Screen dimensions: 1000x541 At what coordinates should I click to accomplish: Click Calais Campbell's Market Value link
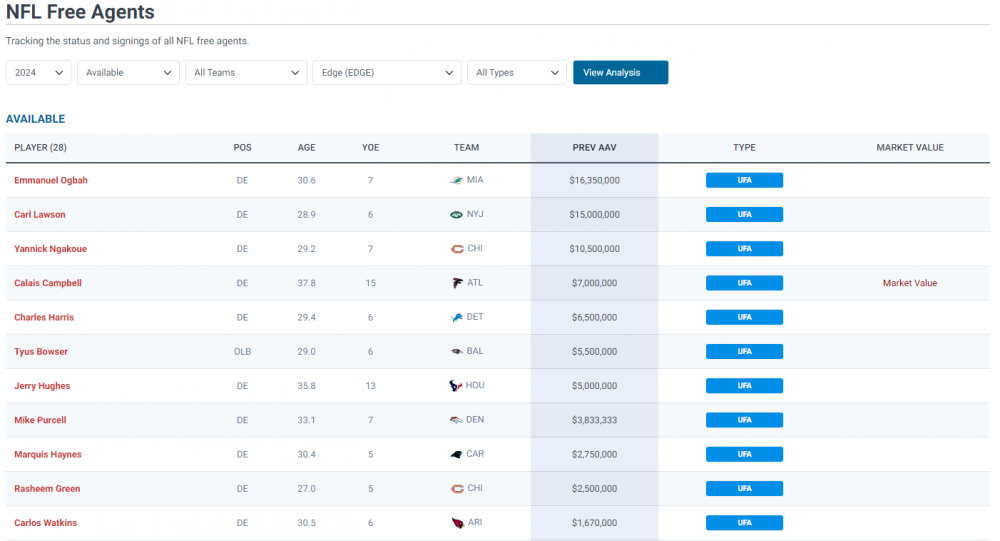[x=909, y=283]
